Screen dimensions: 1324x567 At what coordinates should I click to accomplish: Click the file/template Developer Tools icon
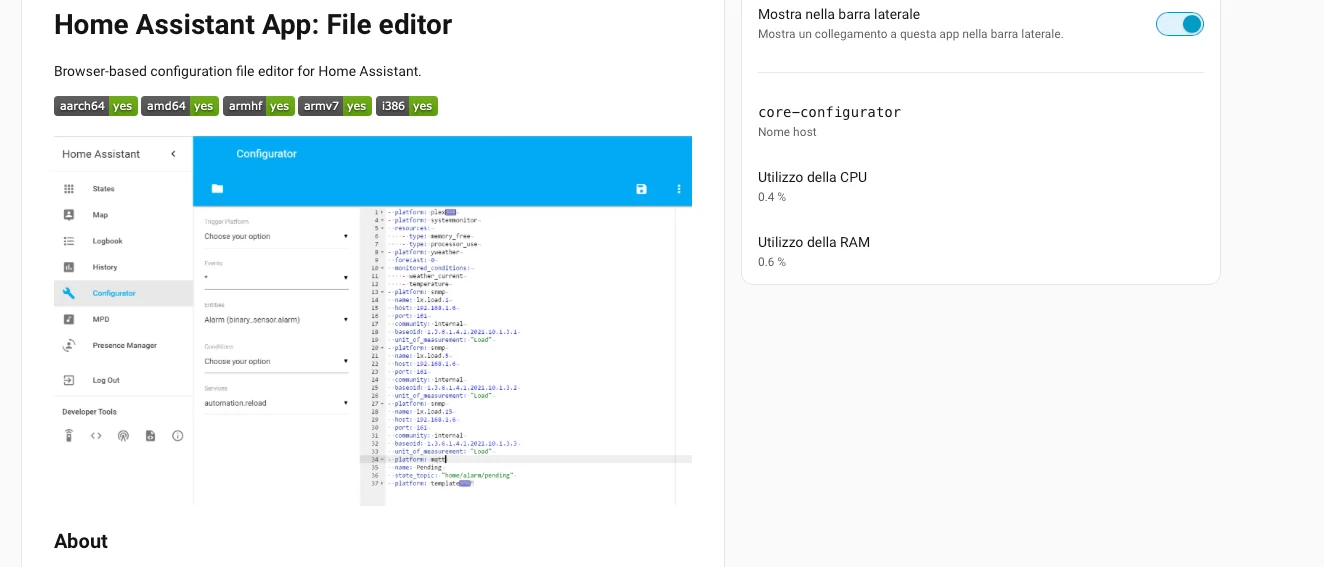150,435
